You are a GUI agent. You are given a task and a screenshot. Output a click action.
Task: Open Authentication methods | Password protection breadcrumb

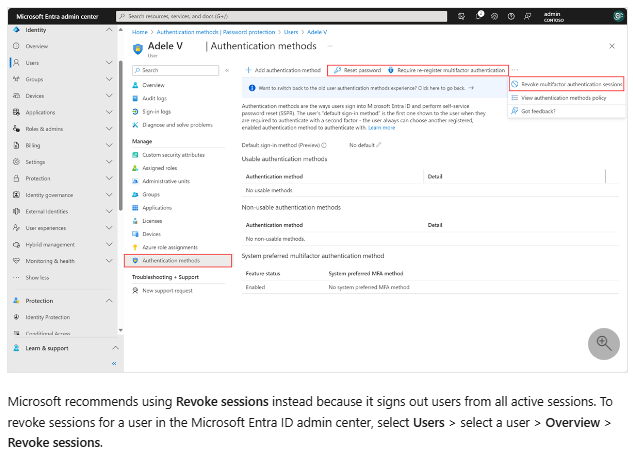point(216,32)
